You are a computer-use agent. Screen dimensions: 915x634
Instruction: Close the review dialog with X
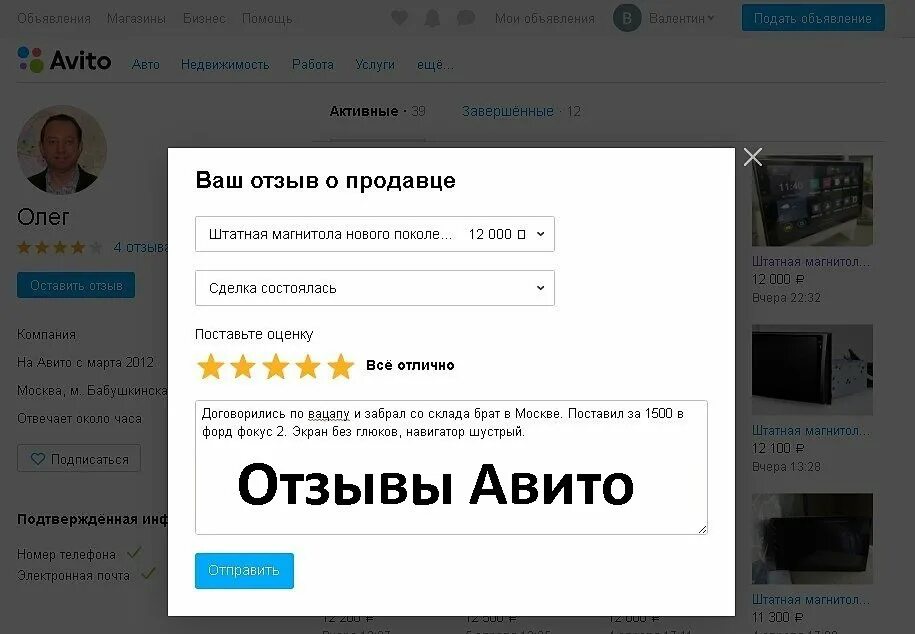pos(753,156)
